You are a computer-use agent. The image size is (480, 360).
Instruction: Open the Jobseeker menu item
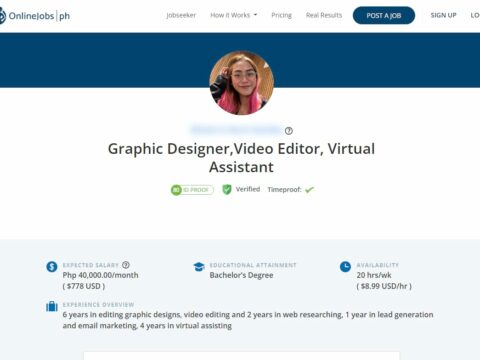pyautogui.click(x=181, y=15)
